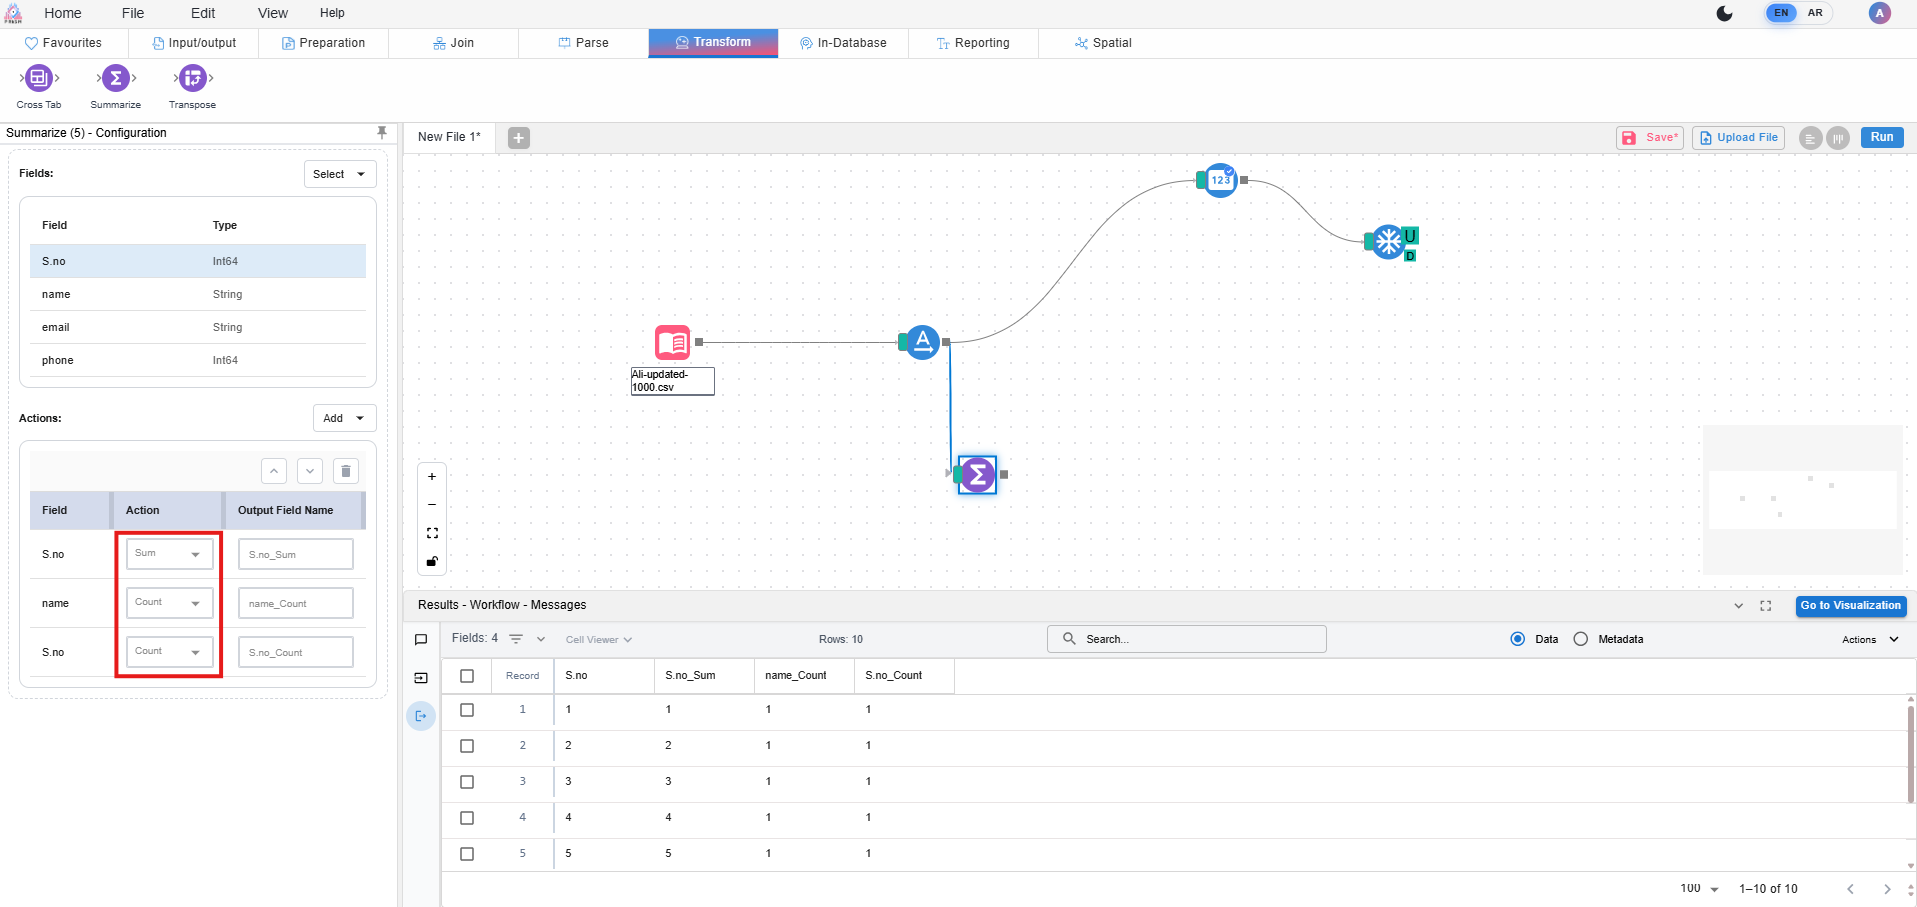Open the Sum action dropdown for S.no
The width and height of the screenshot is (1917, 907).
pyautogui.click(x=170, y=554)
